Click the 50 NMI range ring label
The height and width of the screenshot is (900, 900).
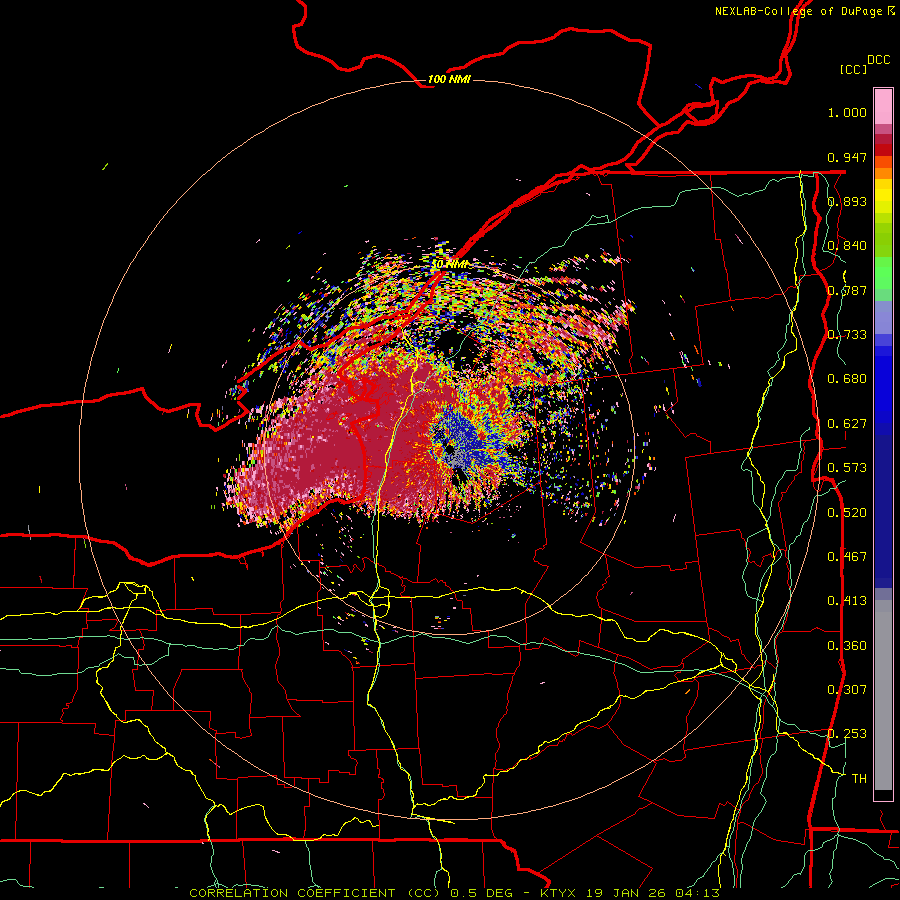click(x=449, y=264)
